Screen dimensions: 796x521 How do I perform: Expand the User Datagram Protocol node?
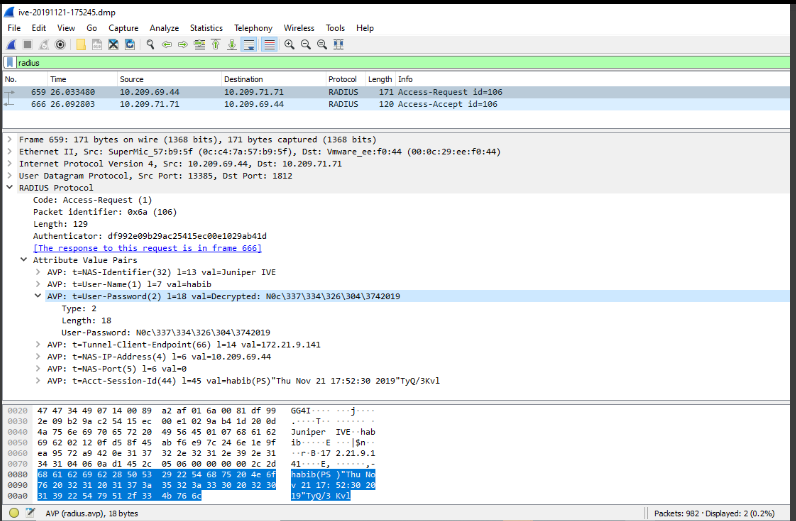tap(10, 175)
